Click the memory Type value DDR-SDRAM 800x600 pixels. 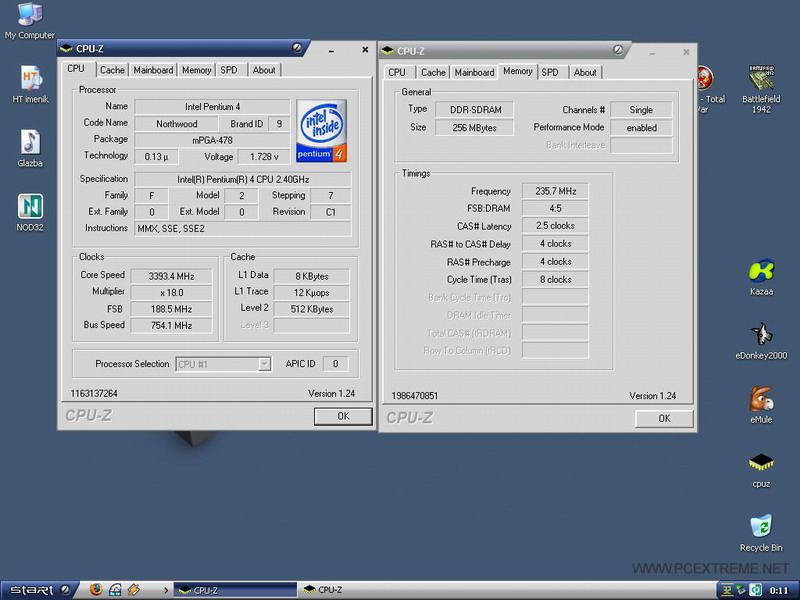click(x=474, y=110)
